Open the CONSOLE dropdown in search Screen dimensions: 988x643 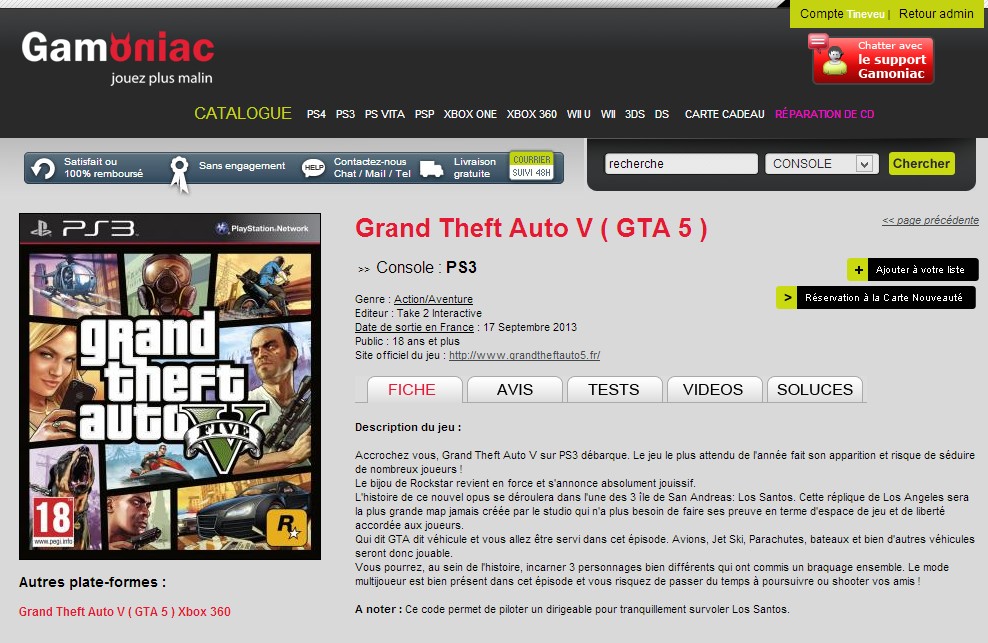822,164
